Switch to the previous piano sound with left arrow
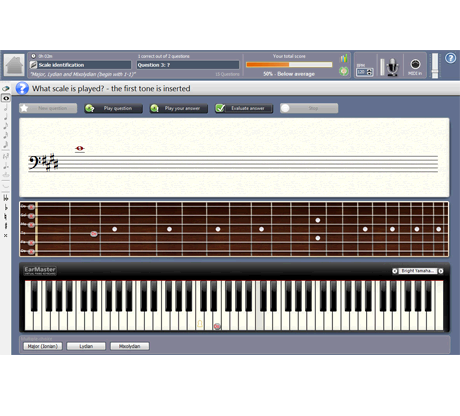This screenshot has width=460, height=416. point(395,271)
